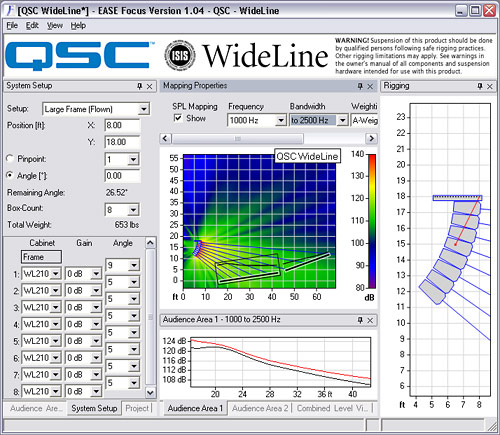The image size is (500, 435).
Task: Open the Box-Count dropdown
Action: 133,210
